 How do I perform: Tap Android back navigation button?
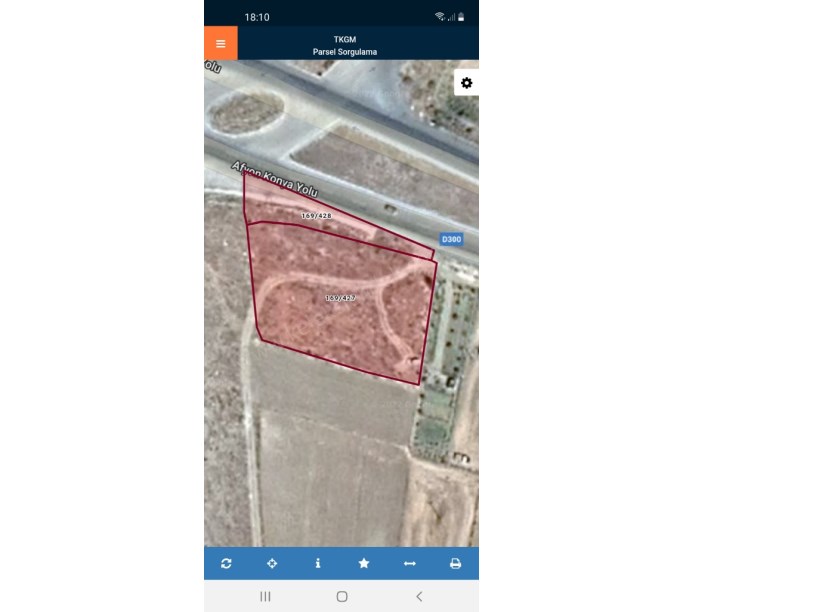419,596
